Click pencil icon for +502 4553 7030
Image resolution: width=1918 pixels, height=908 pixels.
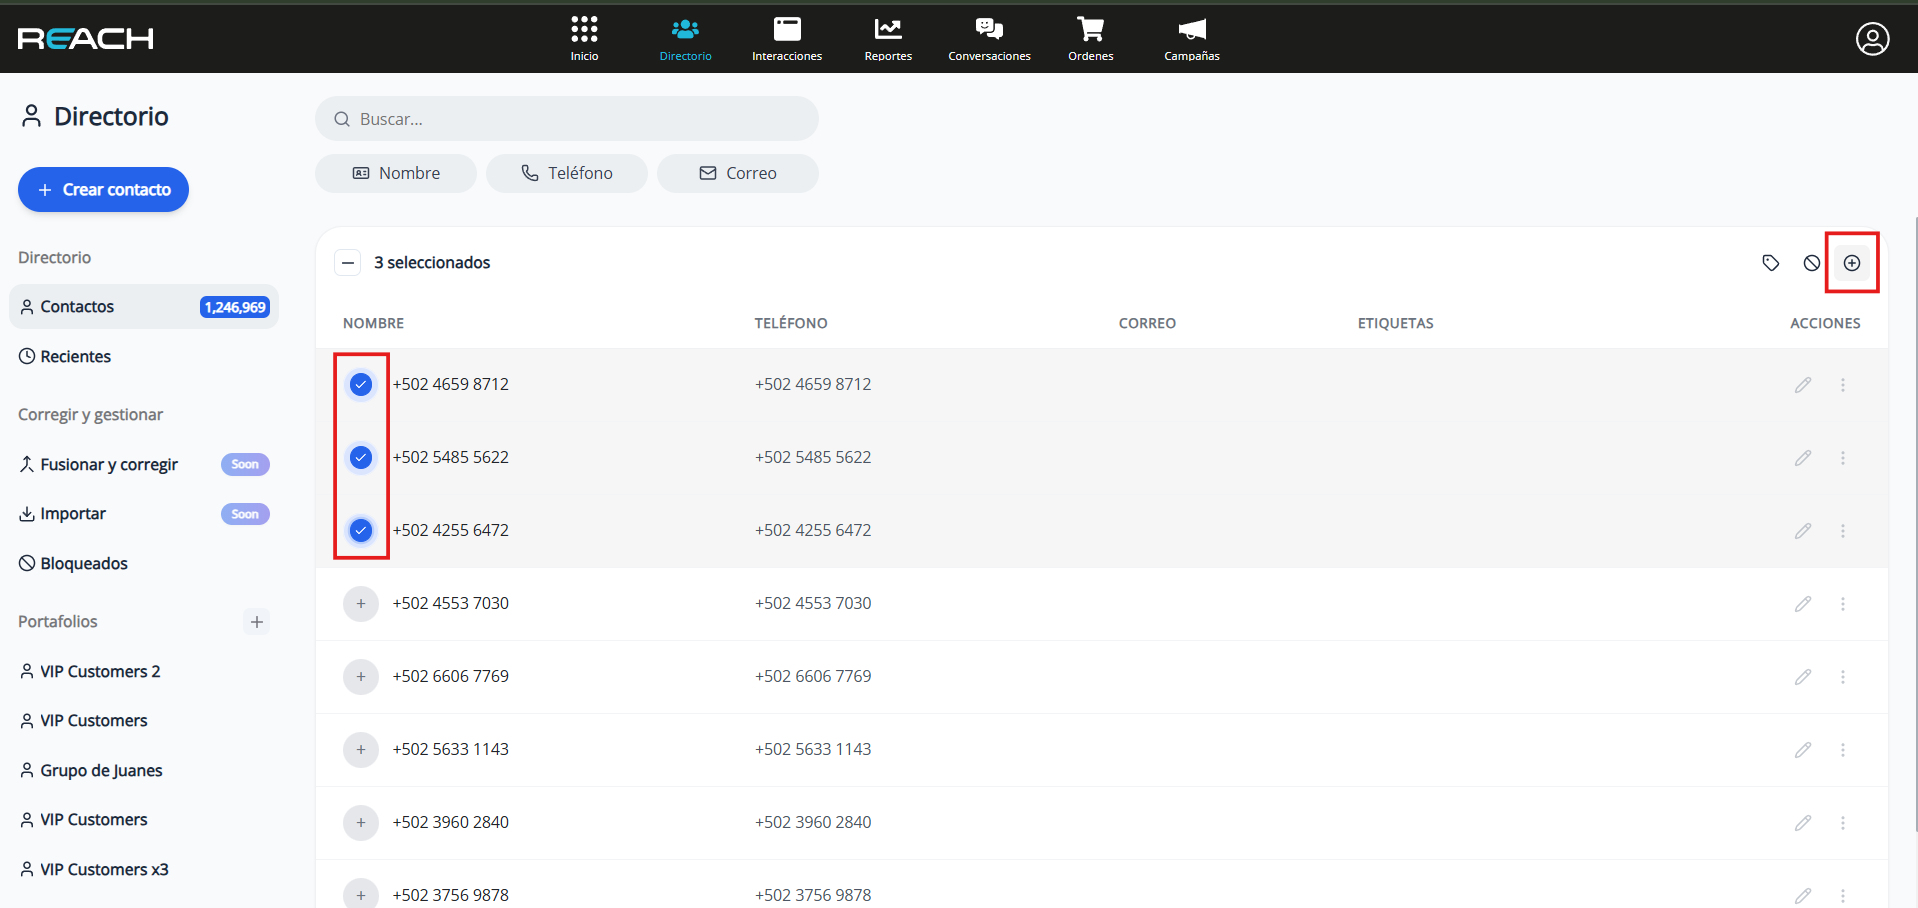pyautogui.click(x=1802, y=604)
